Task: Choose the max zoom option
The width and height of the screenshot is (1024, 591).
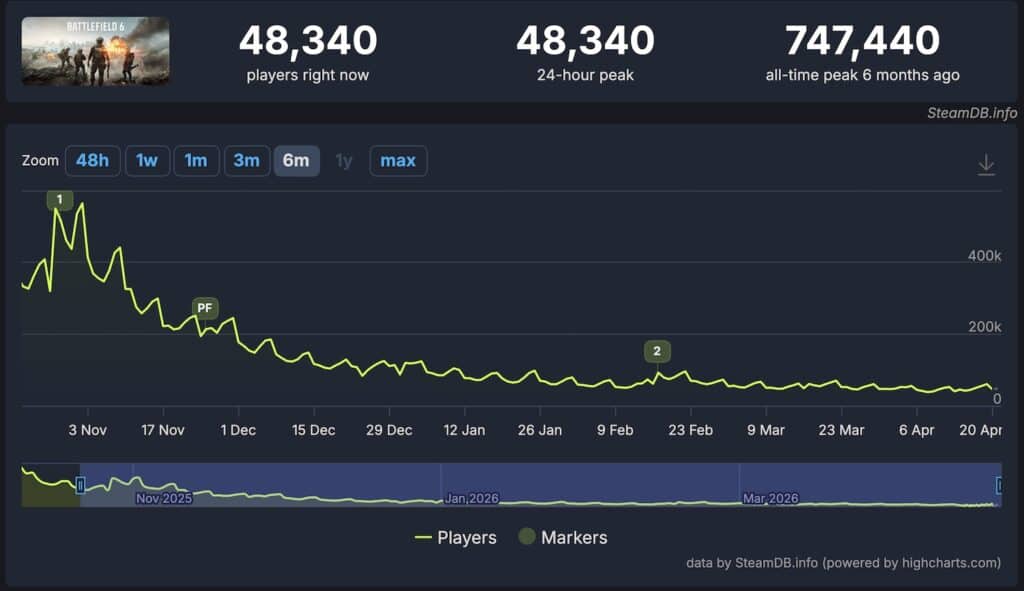Action: (398, 161)
